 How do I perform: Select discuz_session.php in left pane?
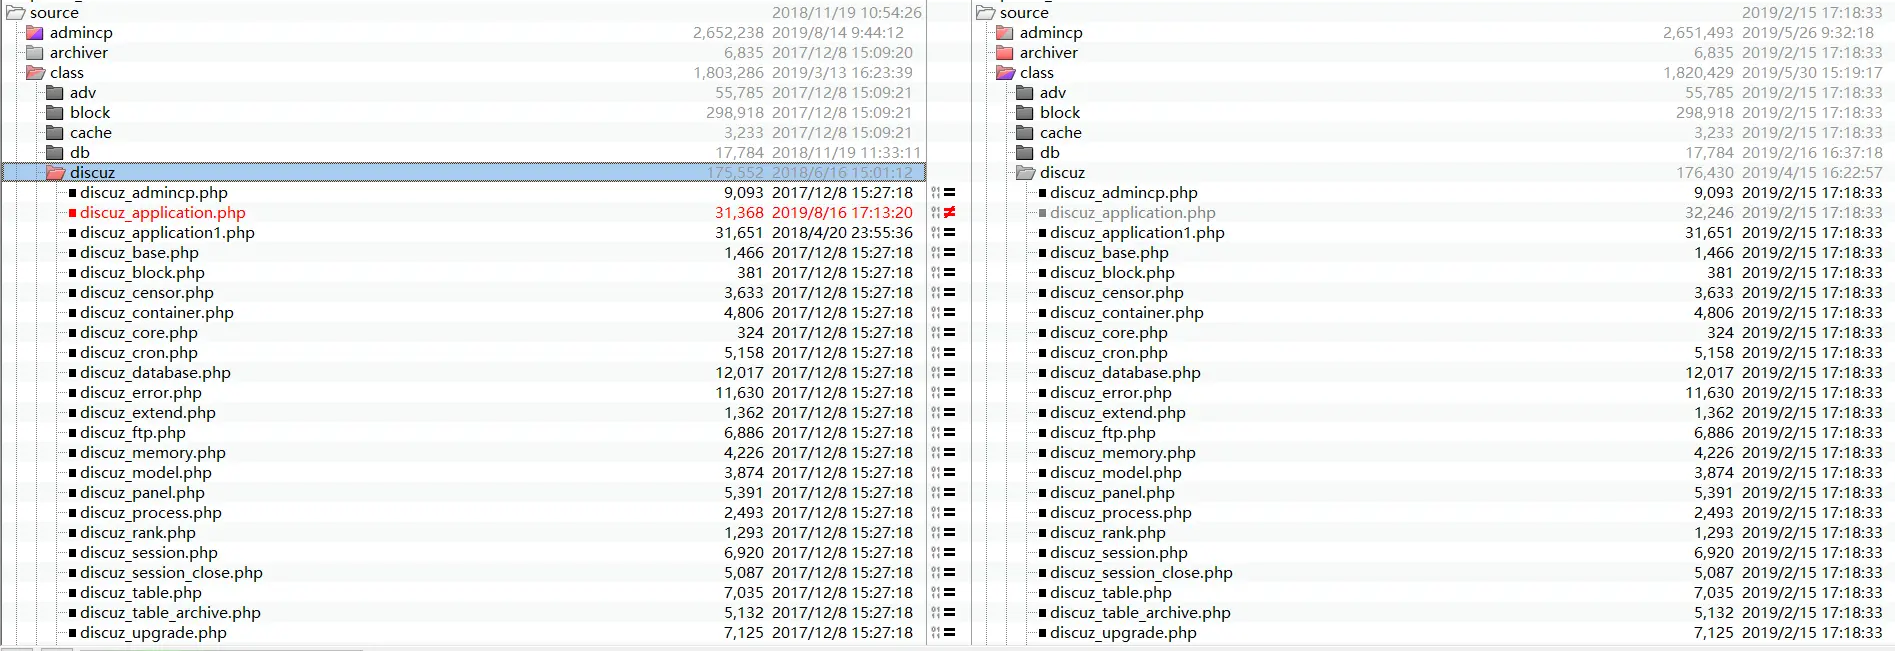[149, 553]
